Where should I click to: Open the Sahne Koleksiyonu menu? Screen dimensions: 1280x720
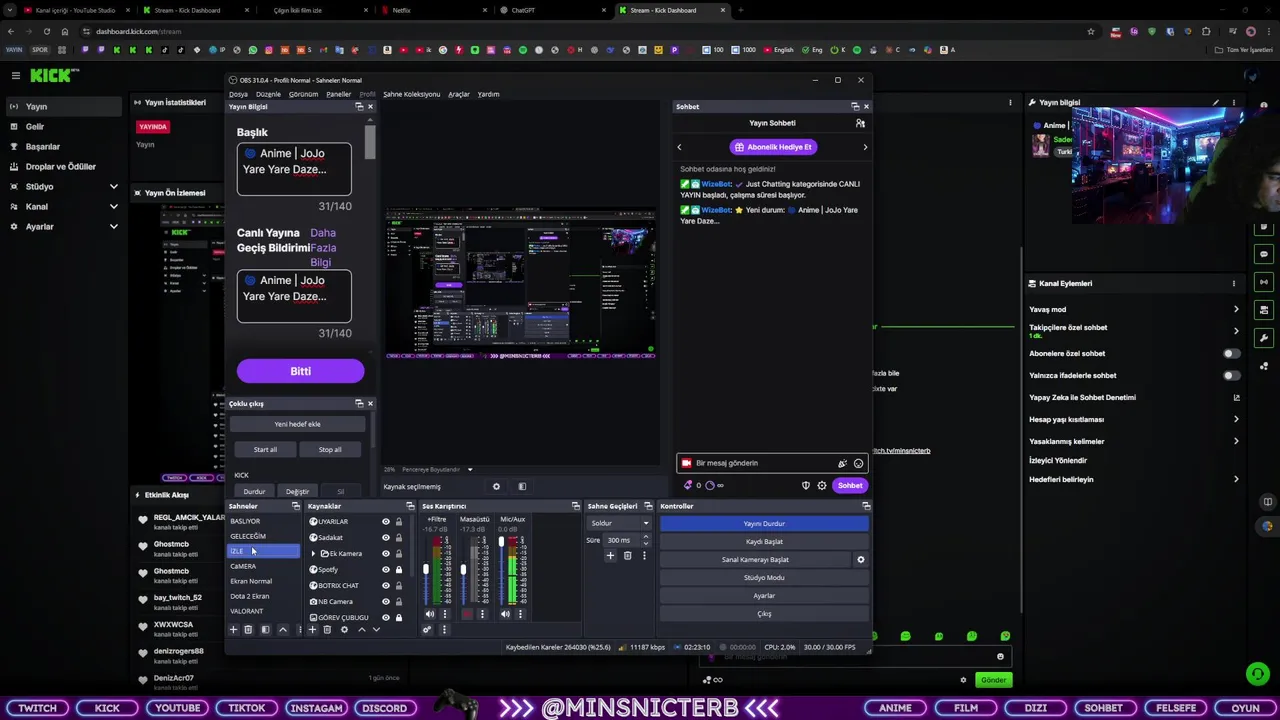pos(411,94)
